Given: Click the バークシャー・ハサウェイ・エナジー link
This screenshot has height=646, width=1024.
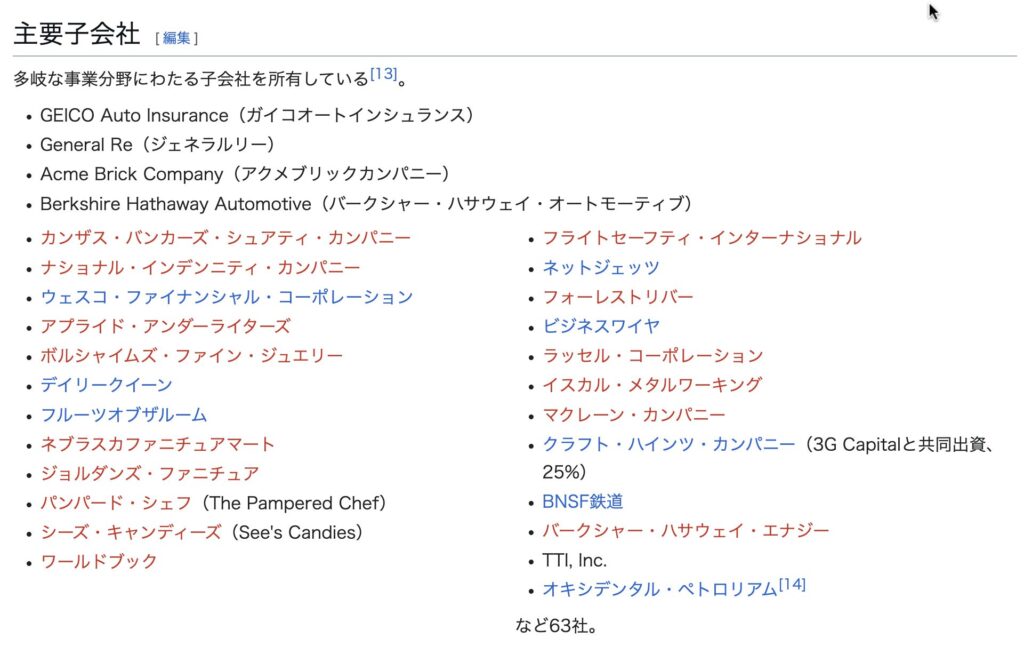Looking at the screenshot, I should pos(686,531).
